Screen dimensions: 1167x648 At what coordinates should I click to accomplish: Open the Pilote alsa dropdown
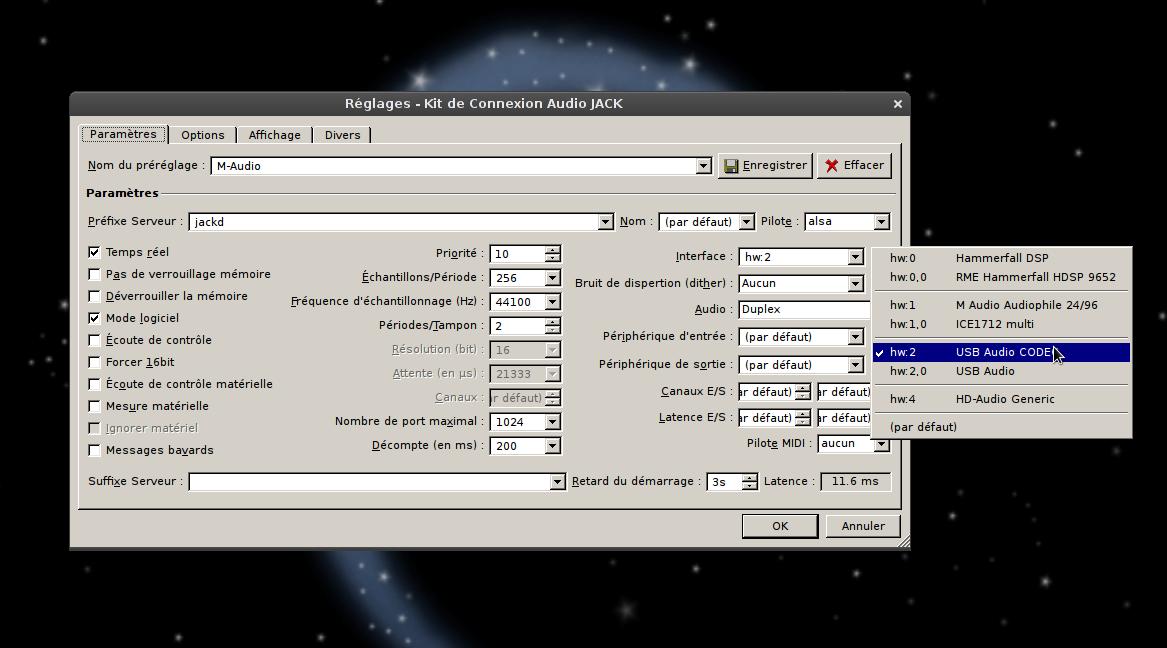point(881,222)
